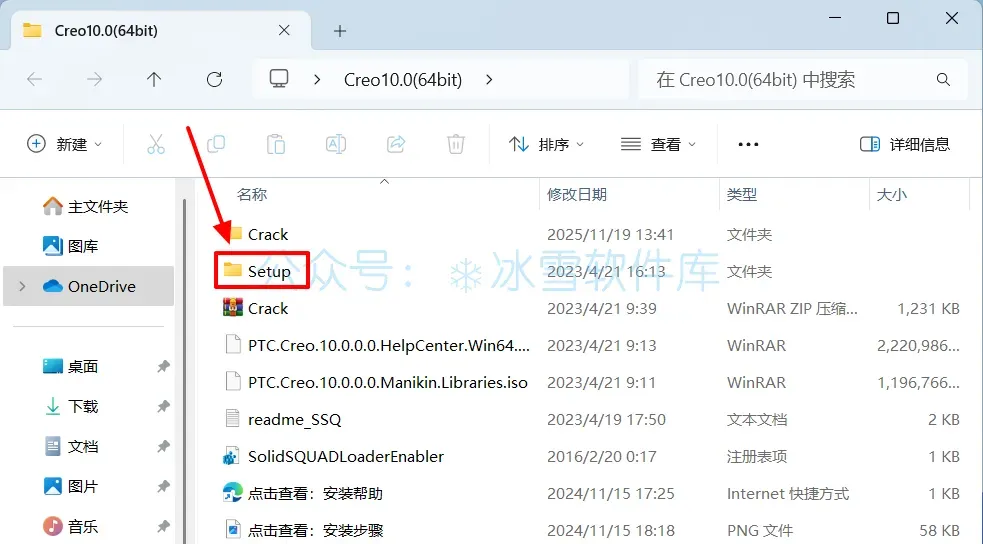Open 图库 in navigation pane
The width and height of the screenshot is (983, 544).
pyautogui.click(x=70, y=246)
